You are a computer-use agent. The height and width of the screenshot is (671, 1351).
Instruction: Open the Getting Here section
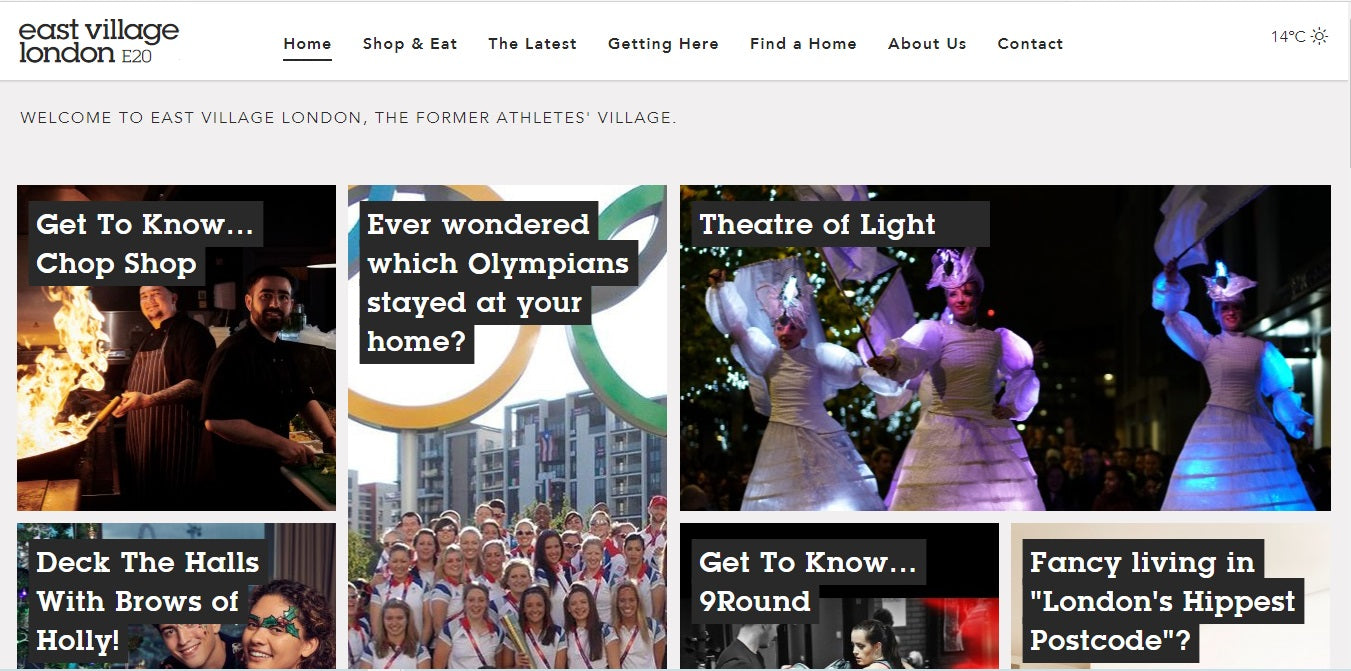point(663,44)
